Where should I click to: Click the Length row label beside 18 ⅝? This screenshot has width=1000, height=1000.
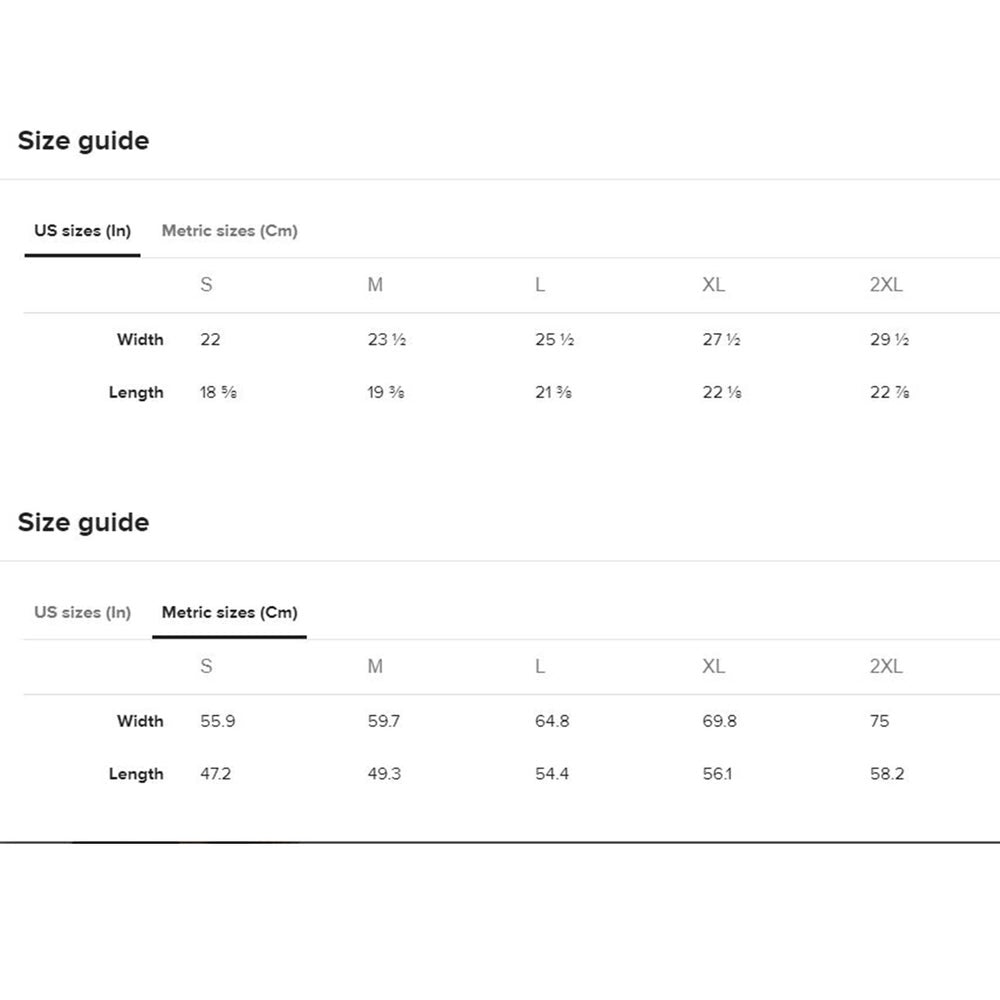coord(136,393)
